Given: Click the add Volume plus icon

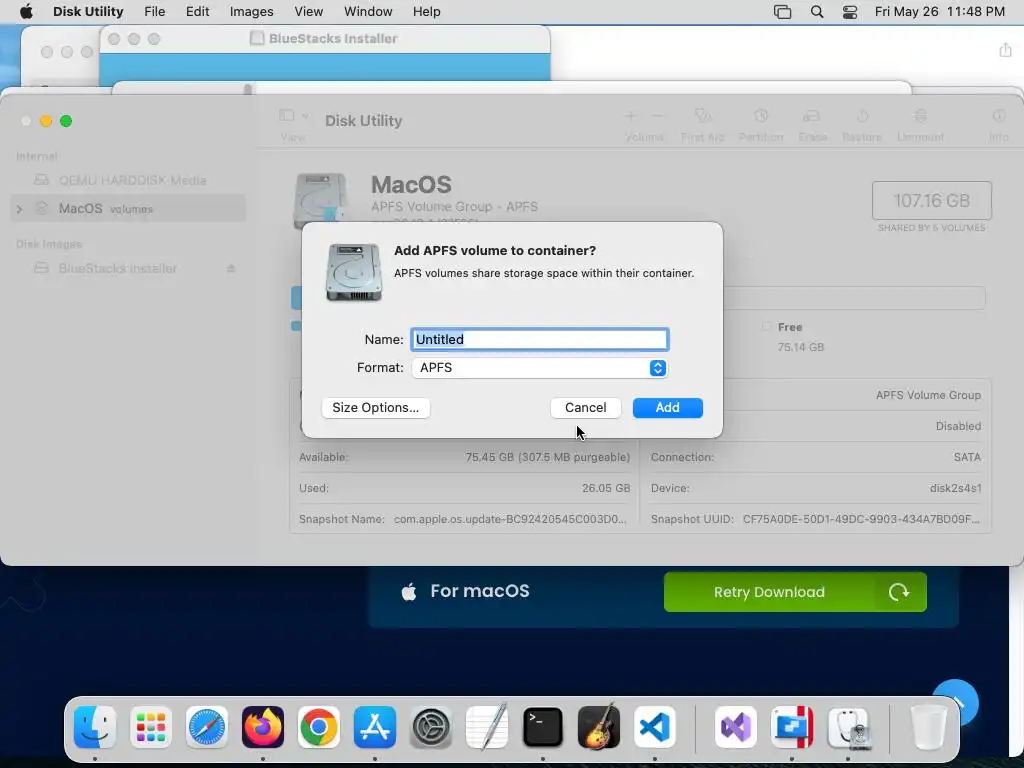Looking at the screenshot, I should [630, 116].
